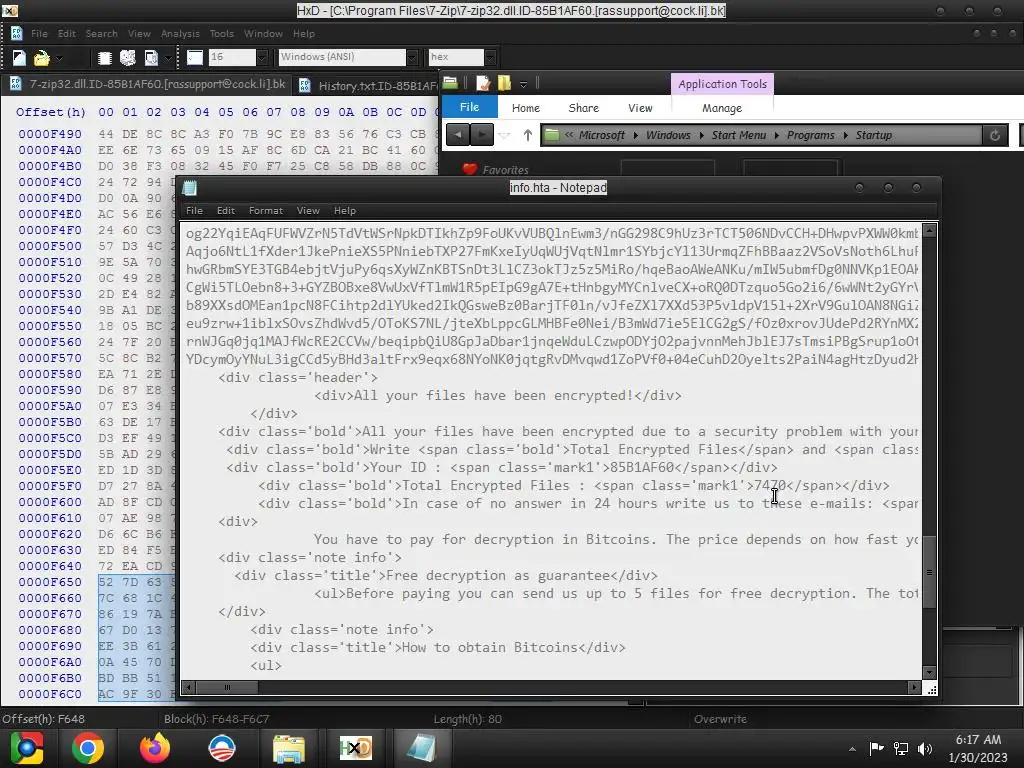Open the Share tab in Explorer ribbon
The image size is (1024, 768).
click(584, 108)
